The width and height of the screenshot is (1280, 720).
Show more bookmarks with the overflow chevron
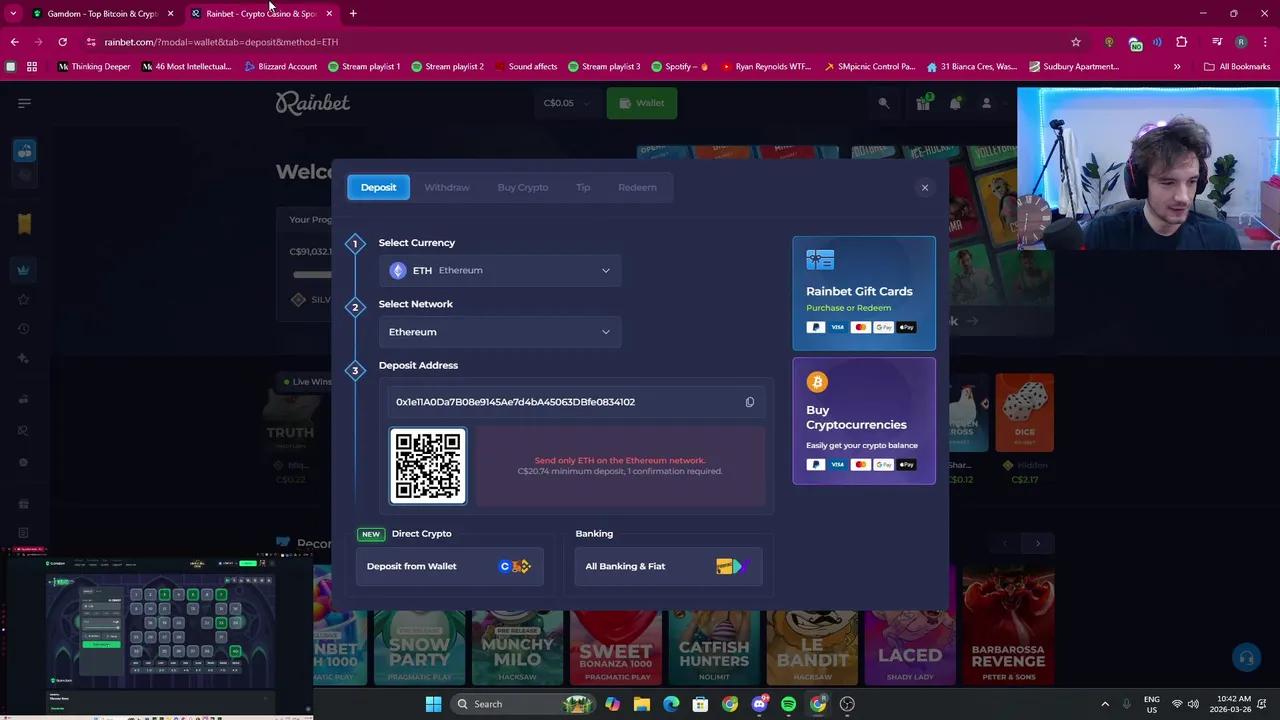click(x=1177, y=67)
